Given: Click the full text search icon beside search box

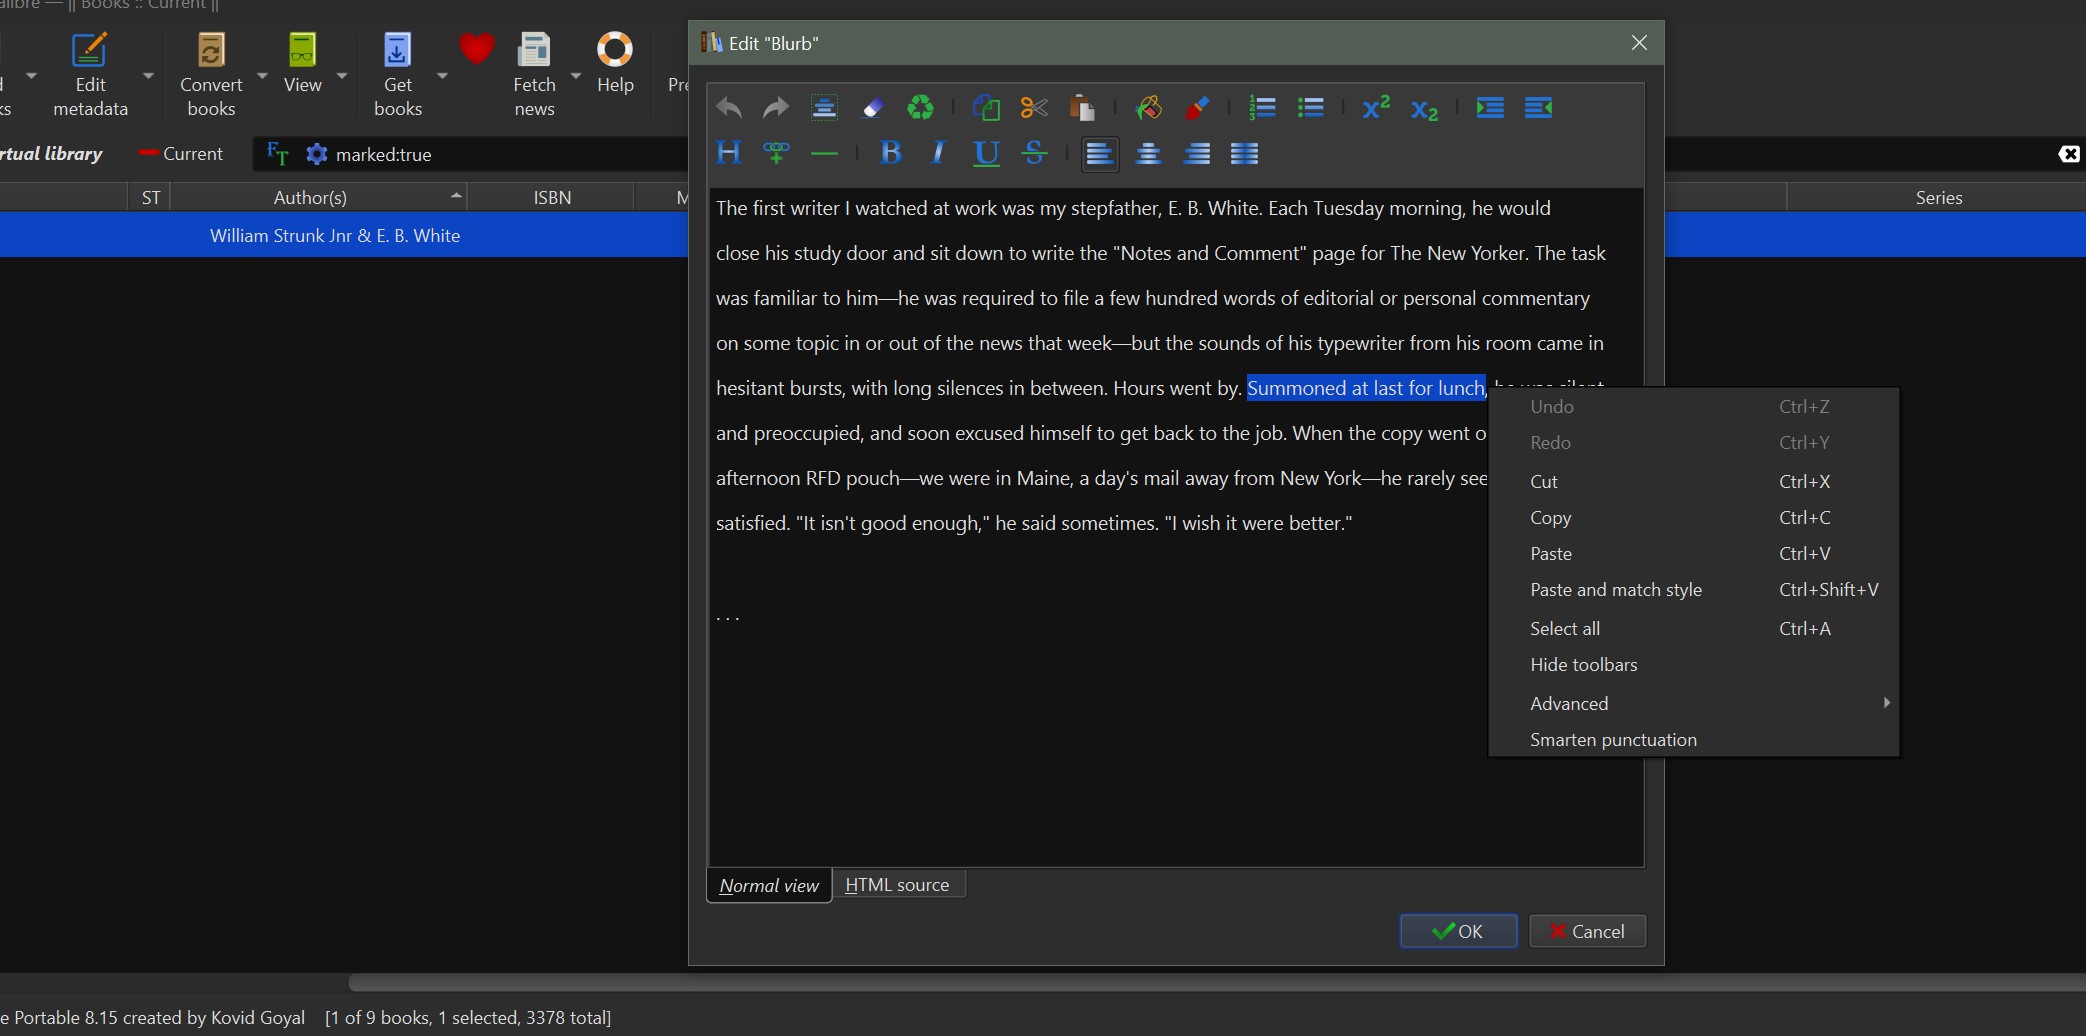Looking at the screenshot, I should pyautogui.click(x=277, y=154).
